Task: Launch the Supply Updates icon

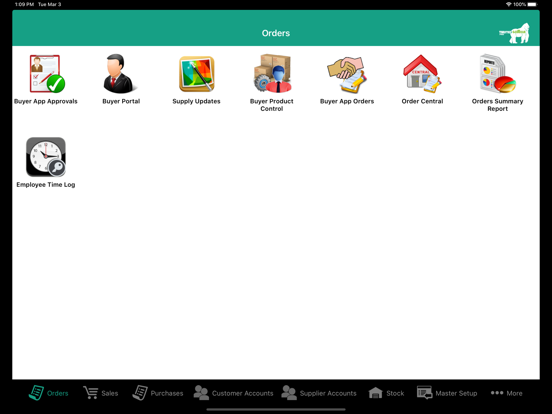Action: coord(196,74)
